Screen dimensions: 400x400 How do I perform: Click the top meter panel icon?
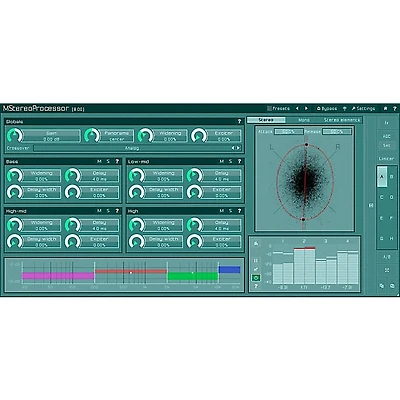[256, 243]
